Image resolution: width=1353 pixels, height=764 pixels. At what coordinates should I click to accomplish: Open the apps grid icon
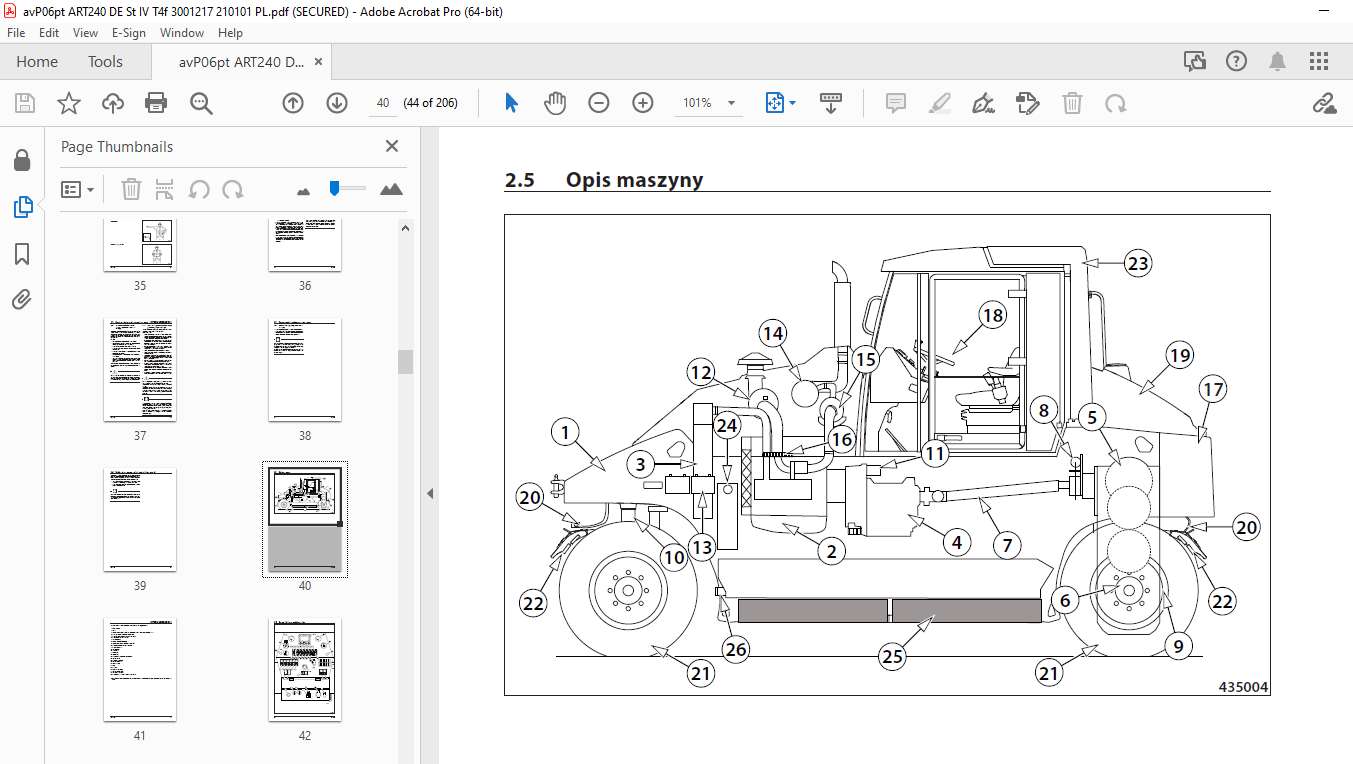coord(1319,62)
